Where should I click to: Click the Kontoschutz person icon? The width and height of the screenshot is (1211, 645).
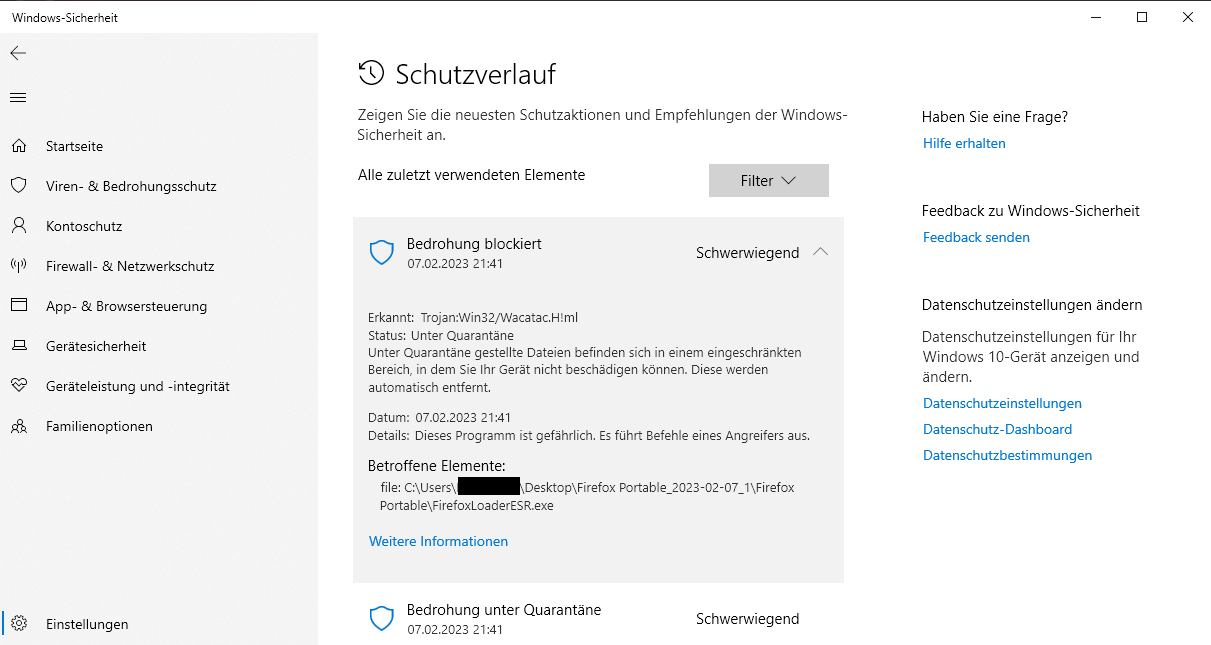pyautogui.click(x=18, y=226)
